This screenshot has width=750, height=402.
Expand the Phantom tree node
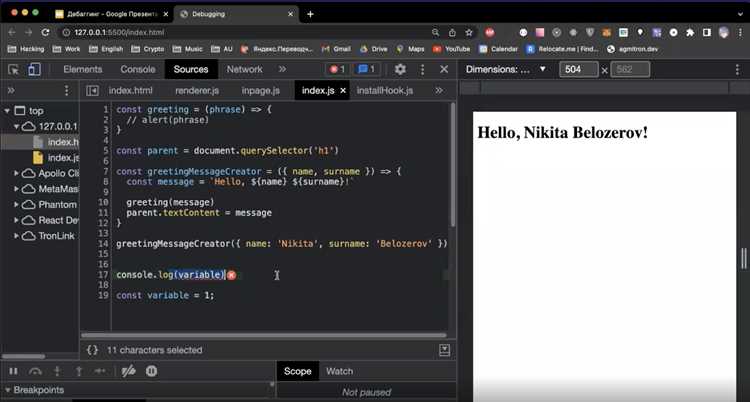[x=17, y=204]
